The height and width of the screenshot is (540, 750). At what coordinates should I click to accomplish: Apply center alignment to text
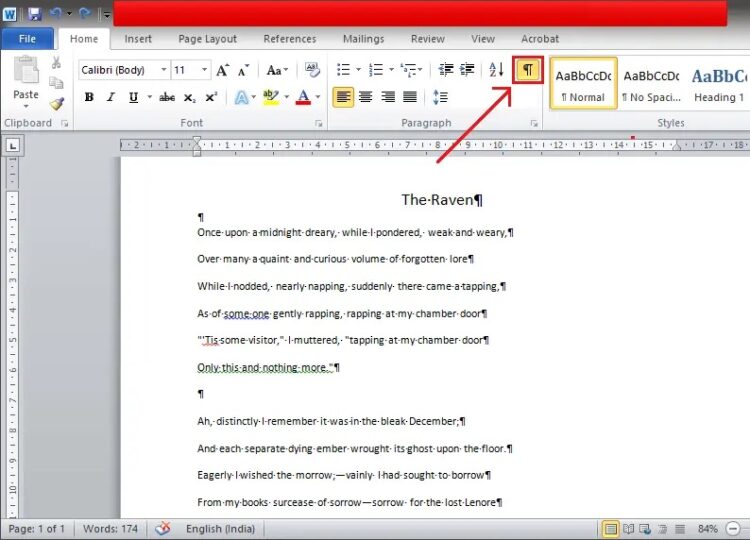[x=365, y=97]
